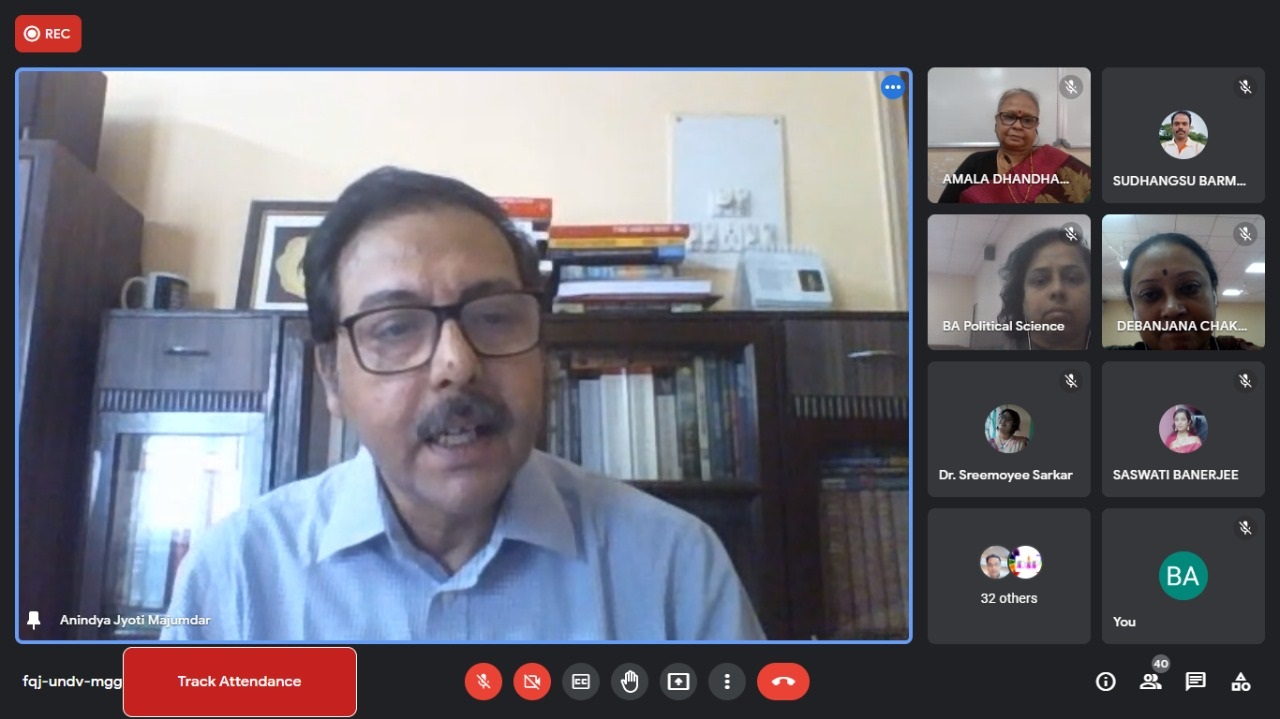Open the more options menu in toolbar
This screenshot has height=719, width=1280.
(727, 682)
